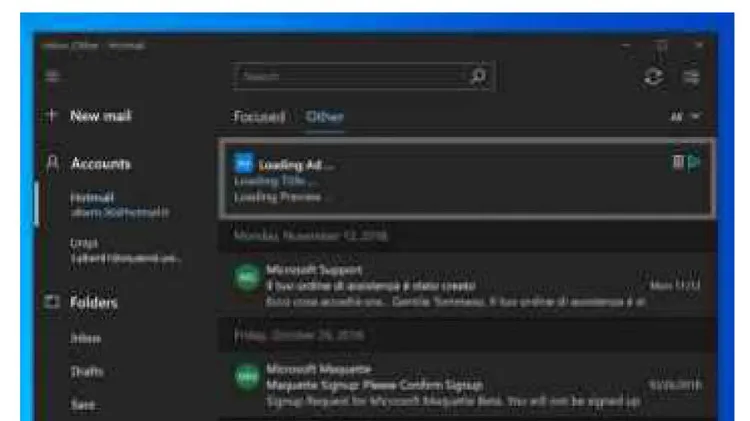Click the Microsoft Marquette green avatar

click(247, 377)
